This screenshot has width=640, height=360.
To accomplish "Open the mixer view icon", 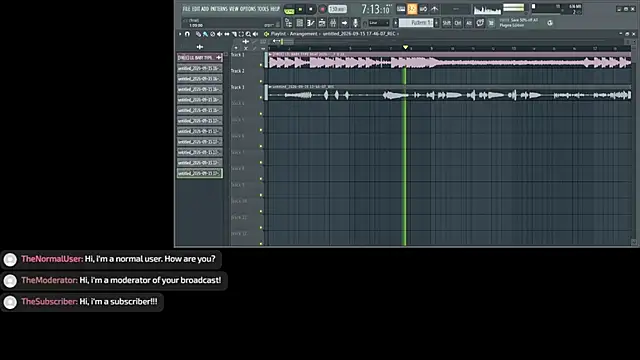I will click(333, 23).
